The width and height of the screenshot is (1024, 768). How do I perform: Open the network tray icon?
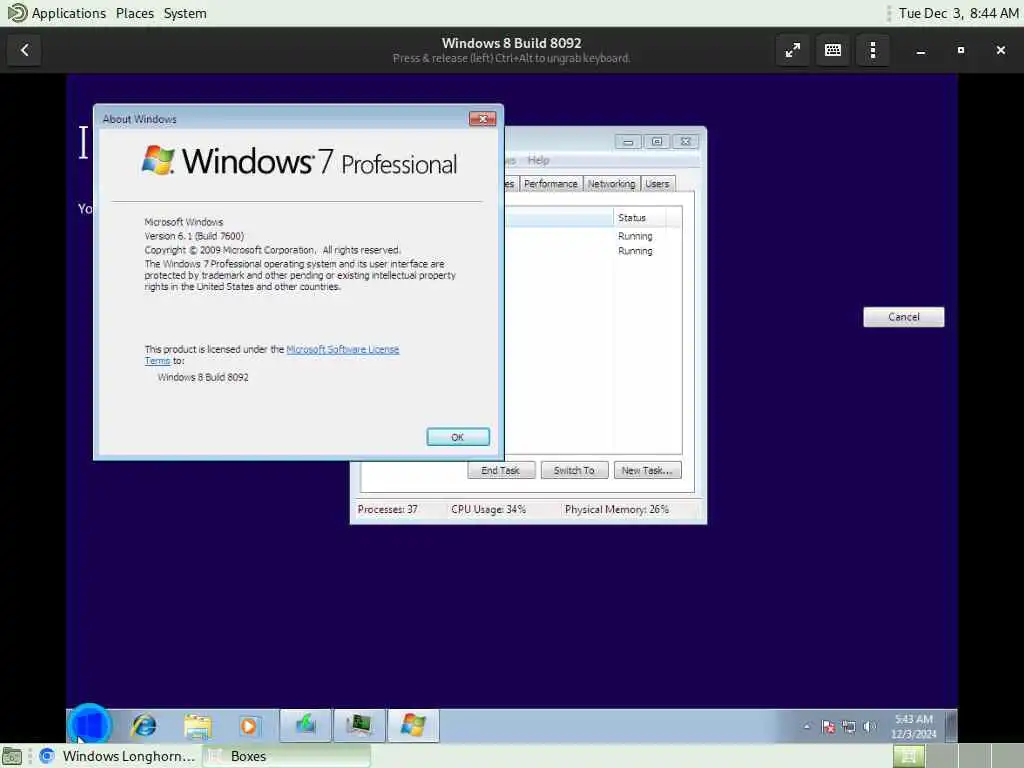pyautogui.click(x=849, y=727)
